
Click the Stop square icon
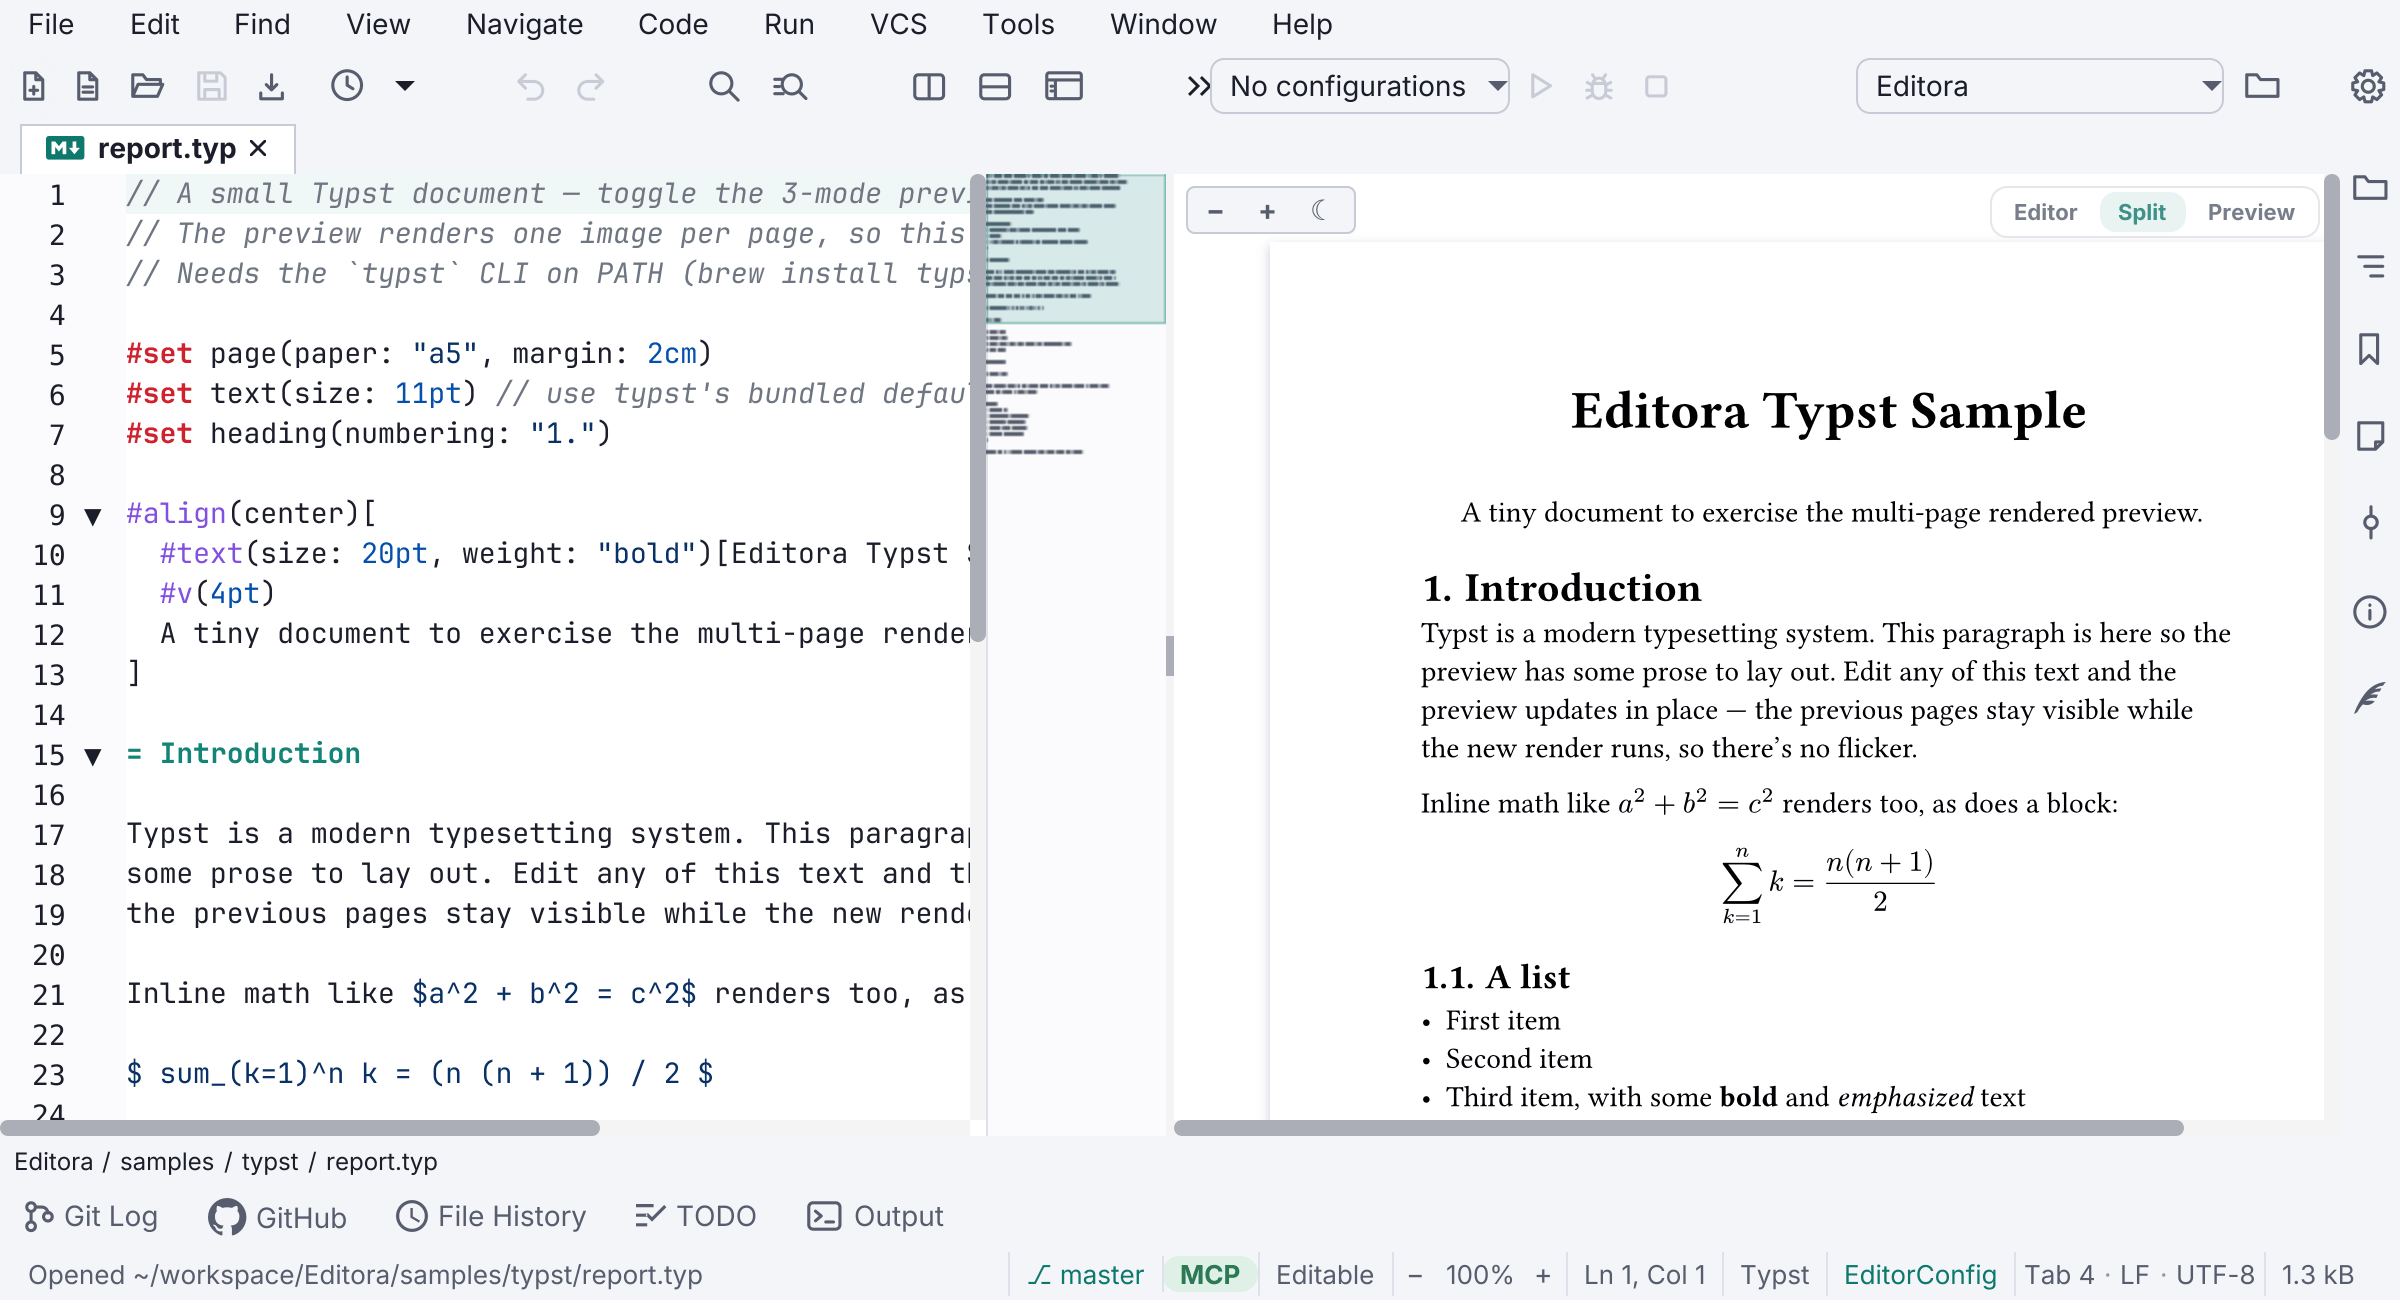(1656, 87)
